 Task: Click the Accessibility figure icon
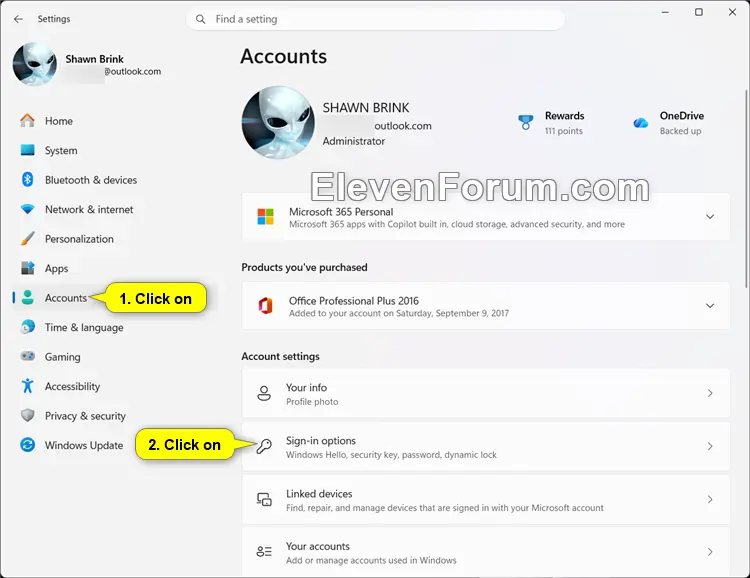pos(28,386)
